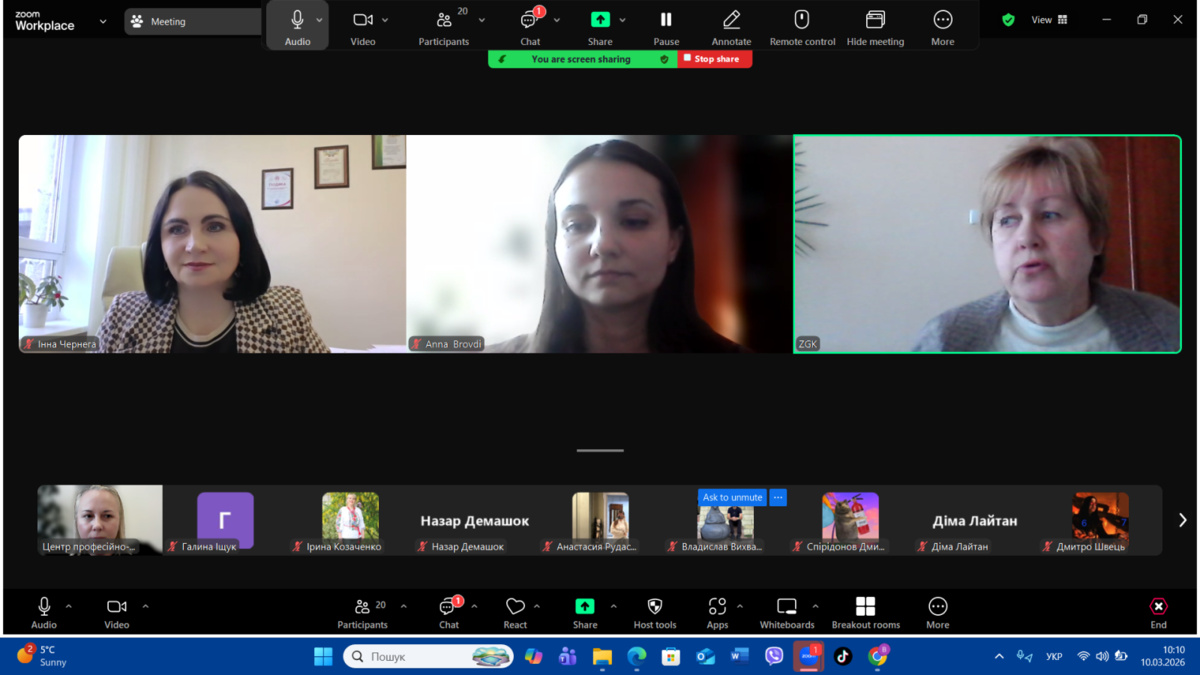
Task: Open the React heart icon
Action: coord(515,607)
